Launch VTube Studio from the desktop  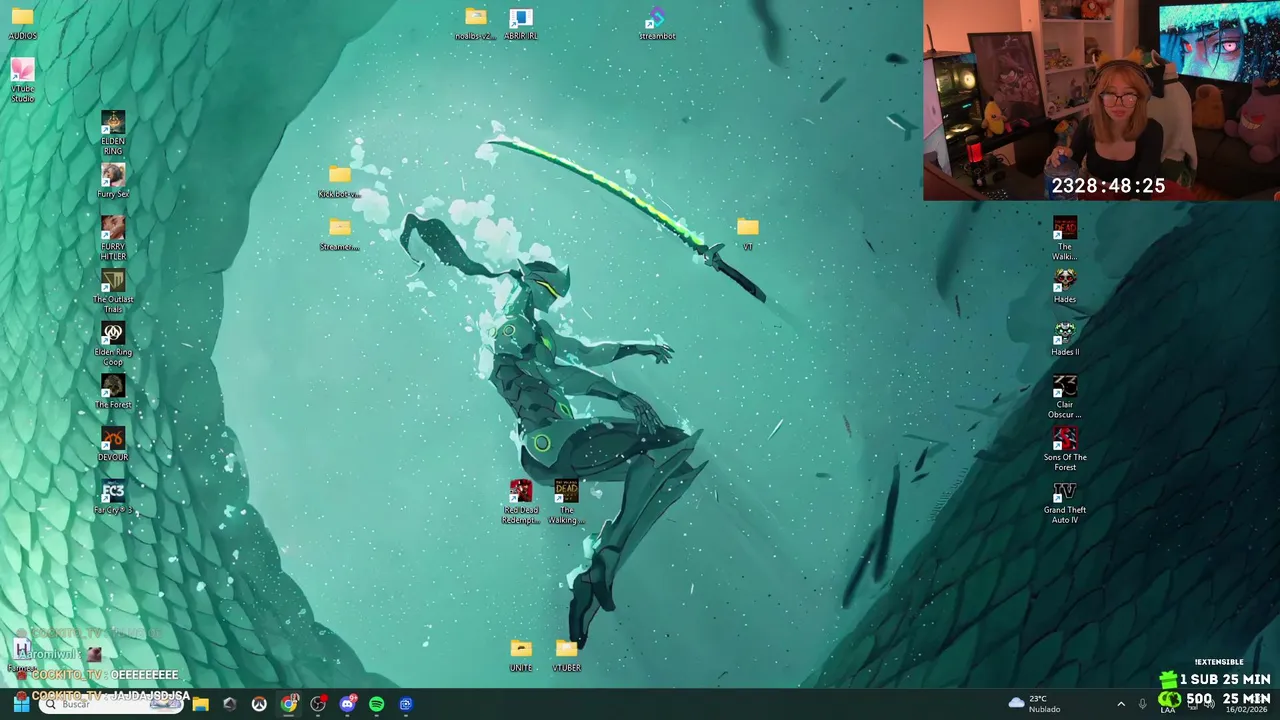click(22, 80)
